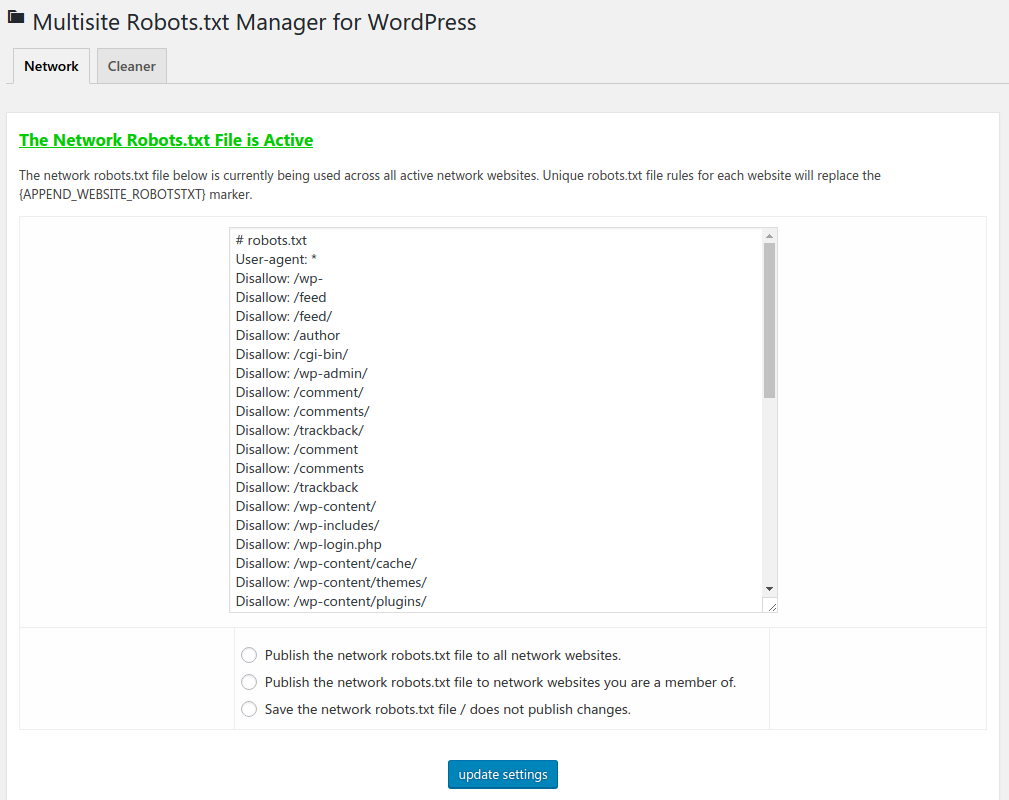Click the 'Disallow: /wp-content/cache/' line
1009x800 pixels.
(x=326, y=563)
